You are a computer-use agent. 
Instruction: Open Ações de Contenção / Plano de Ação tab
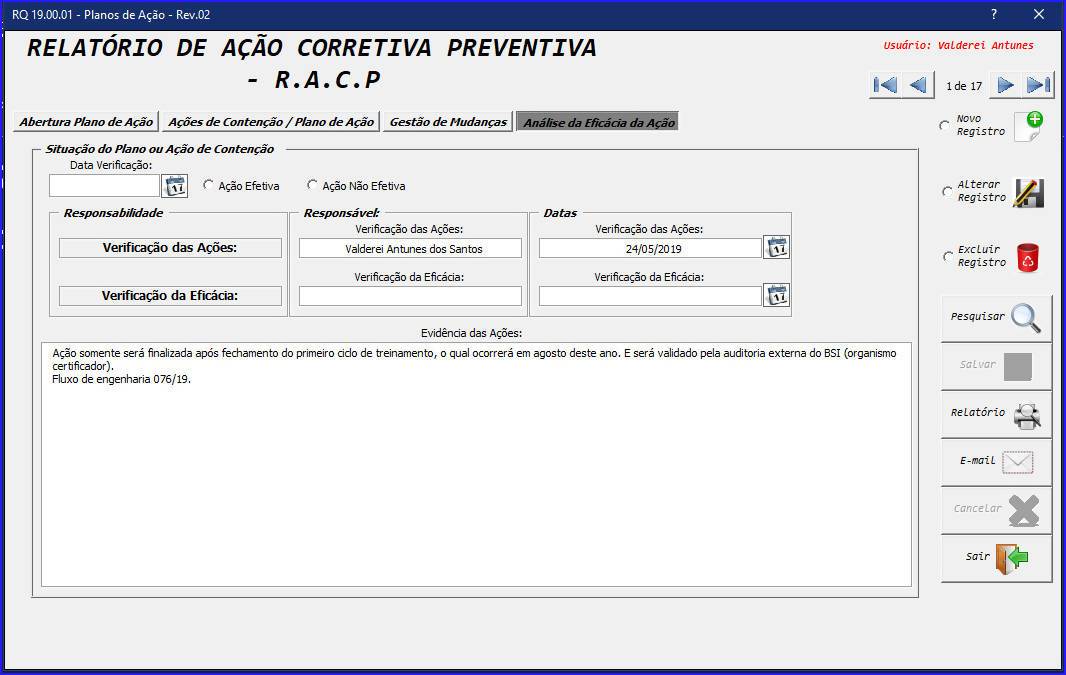click(271, 122)
